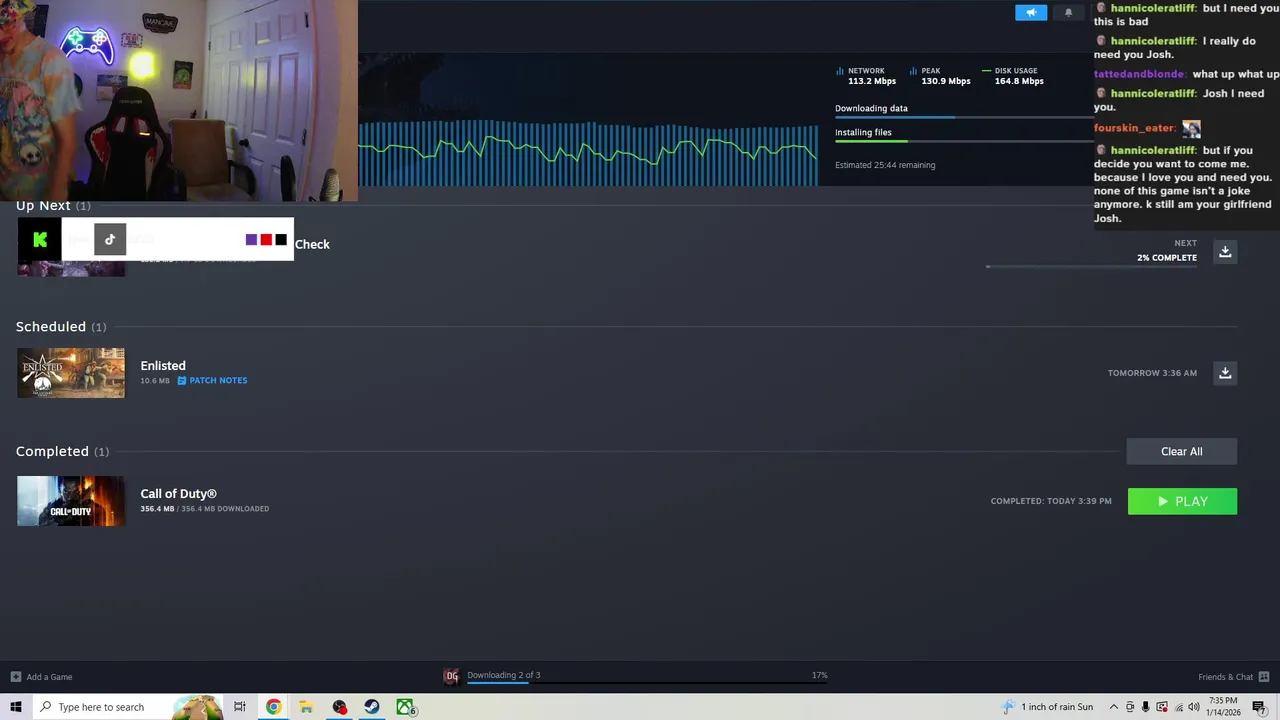Screen dimensions: 1280x720
Task: Click the purple color square
Action: pos(251,240)
